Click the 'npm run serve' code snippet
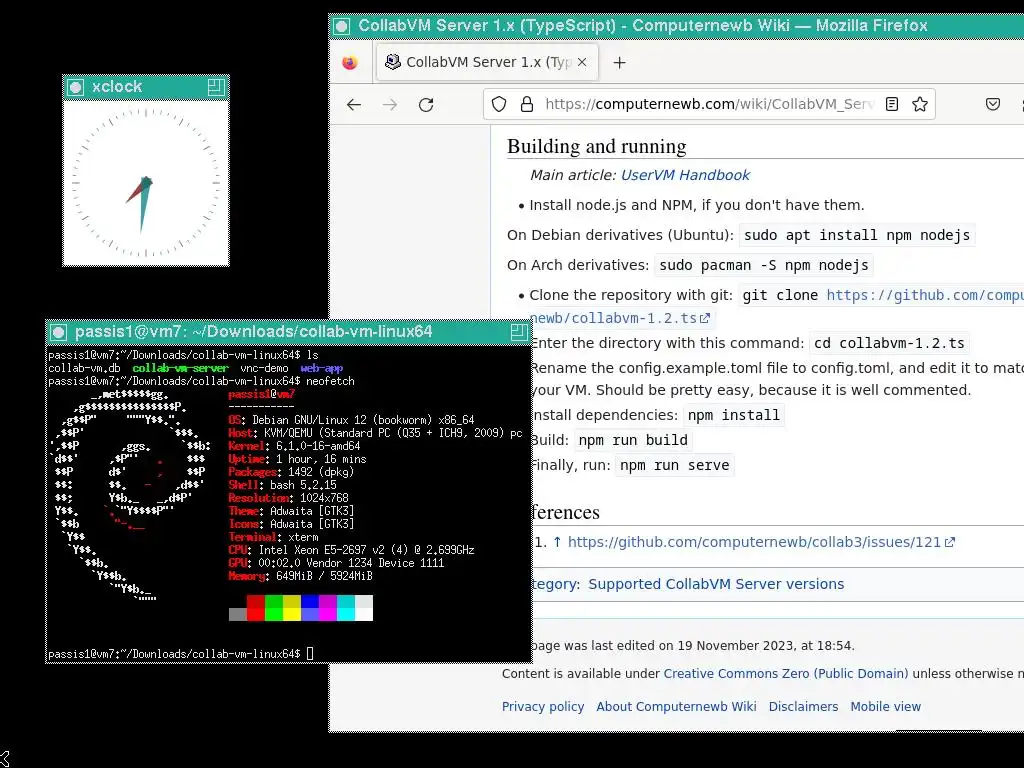1024x768 pixels. coord(675,465)
